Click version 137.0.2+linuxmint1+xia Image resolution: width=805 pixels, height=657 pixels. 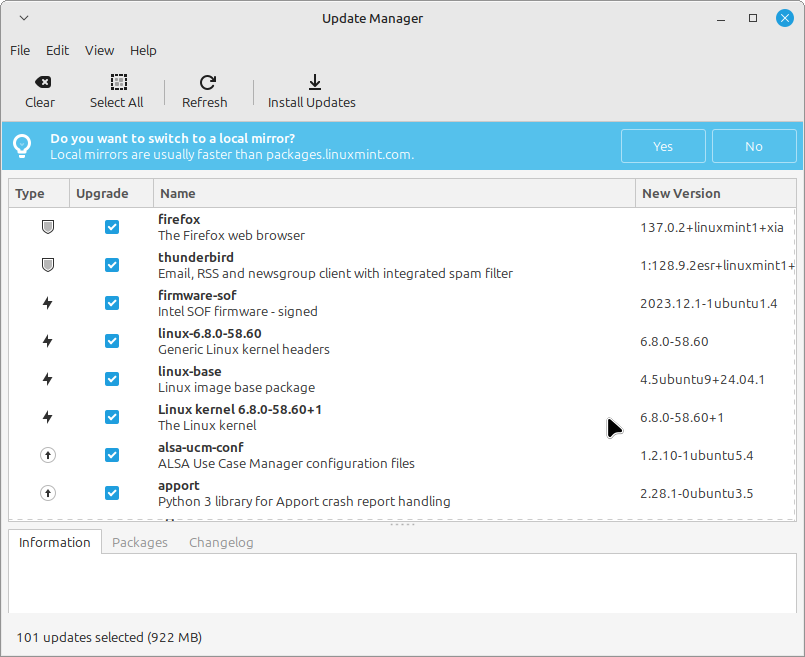712,227
